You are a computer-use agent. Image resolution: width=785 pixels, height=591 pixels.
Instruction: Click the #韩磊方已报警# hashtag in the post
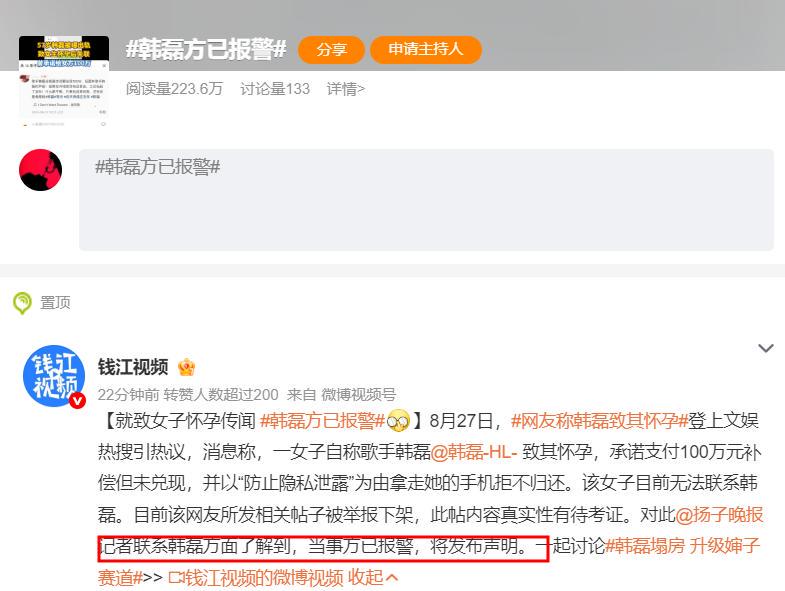click(x=322, y=421)
